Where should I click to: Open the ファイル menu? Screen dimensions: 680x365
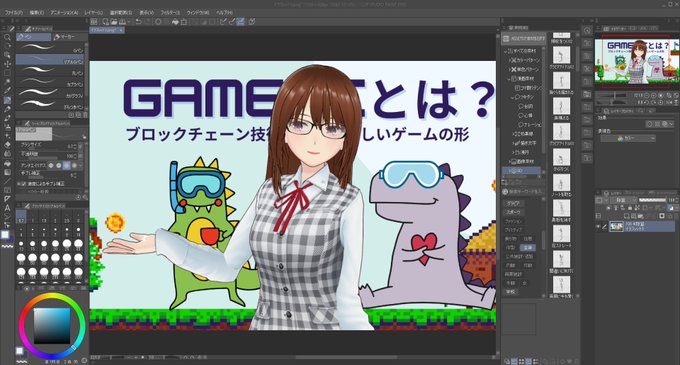(x=13, y=13)
